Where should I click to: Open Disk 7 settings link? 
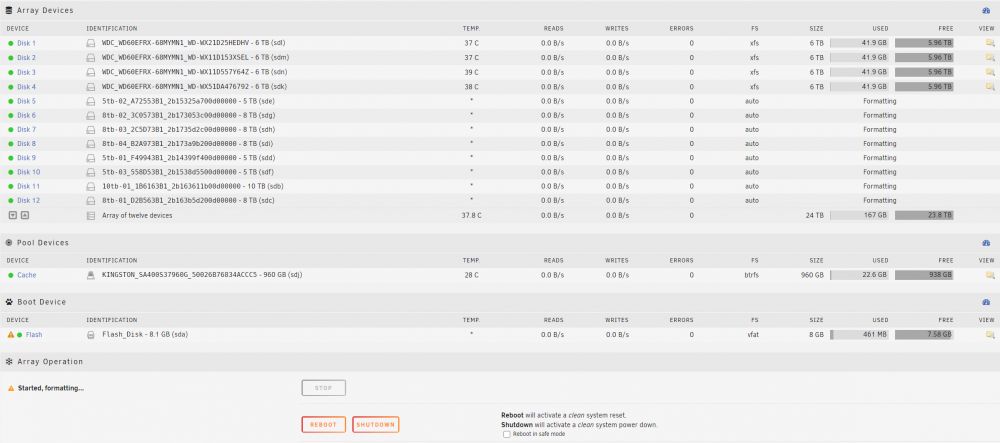click(x=26, y=129)
